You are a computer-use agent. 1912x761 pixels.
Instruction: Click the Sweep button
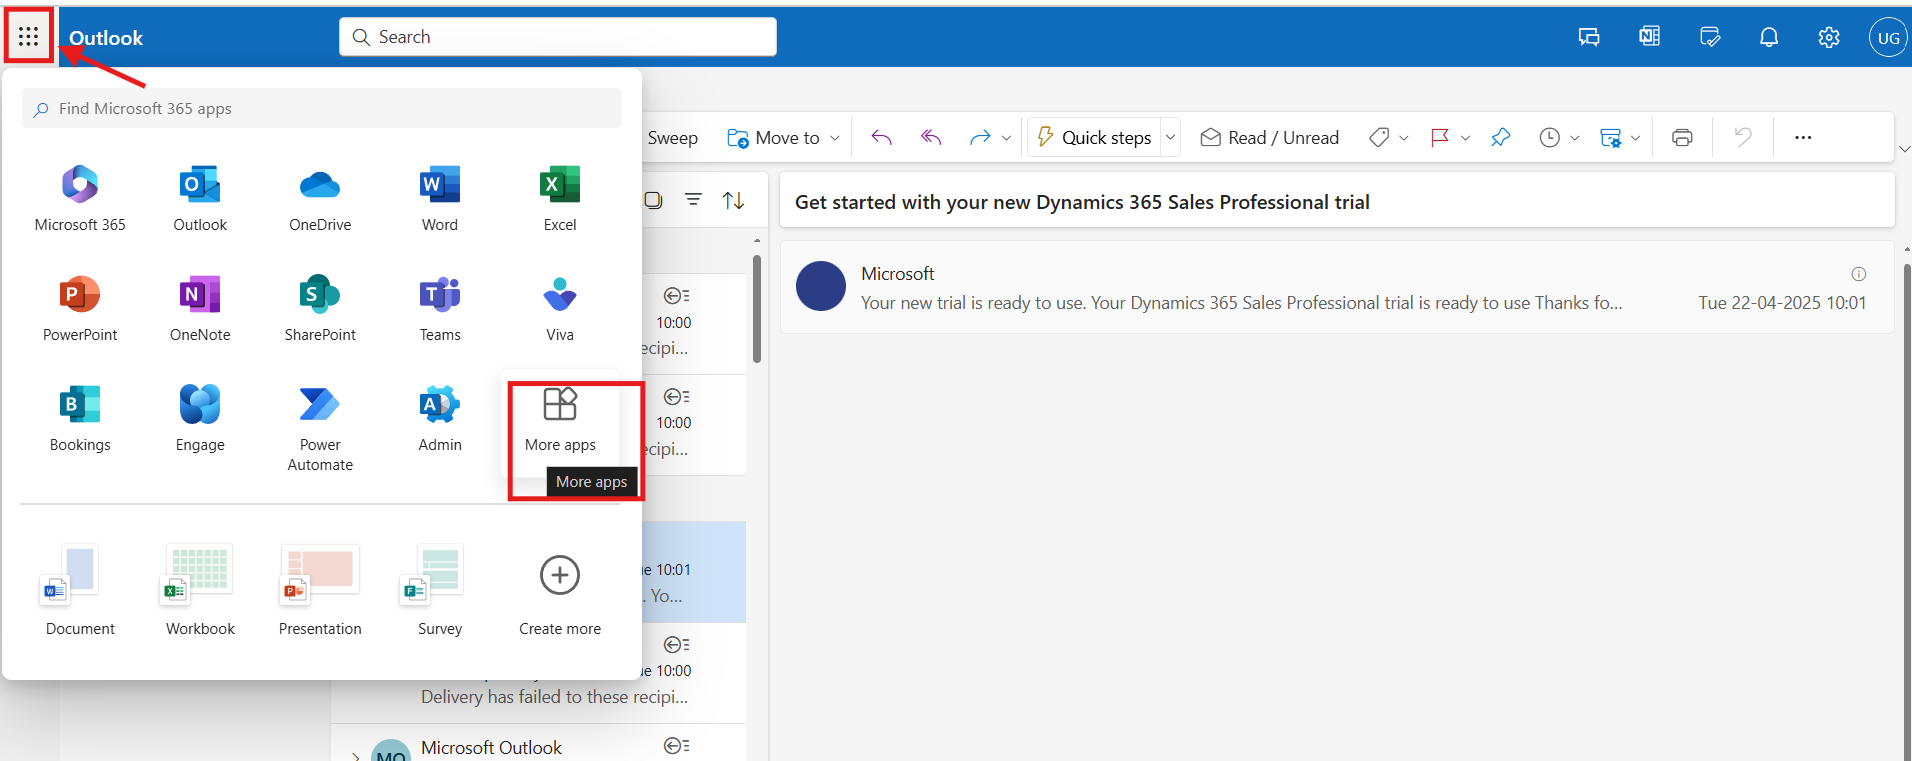click(672, 138)
